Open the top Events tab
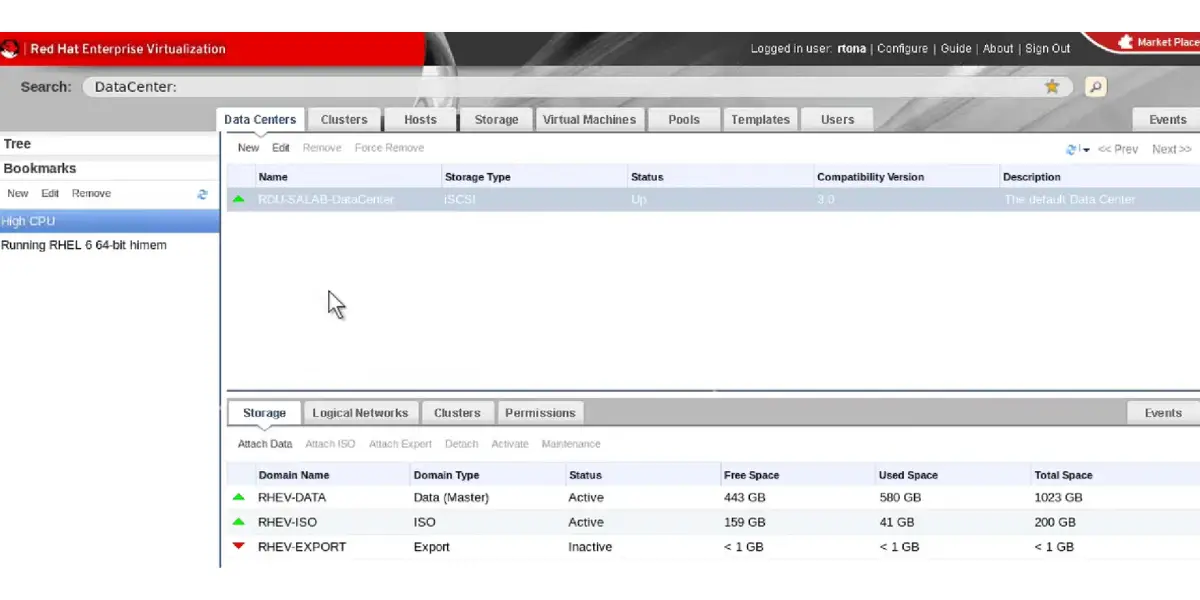The width and height of the screenshot is (1200, 600). (1167, 120)
